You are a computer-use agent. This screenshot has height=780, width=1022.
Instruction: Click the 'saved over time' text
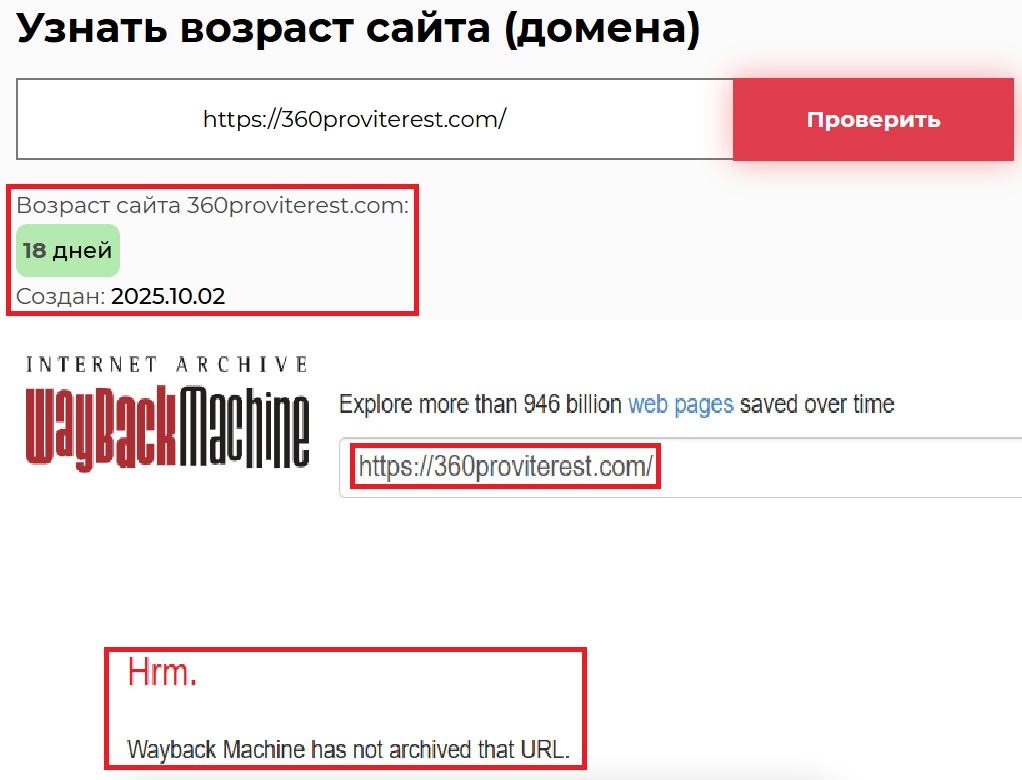(x=817, y=405)
